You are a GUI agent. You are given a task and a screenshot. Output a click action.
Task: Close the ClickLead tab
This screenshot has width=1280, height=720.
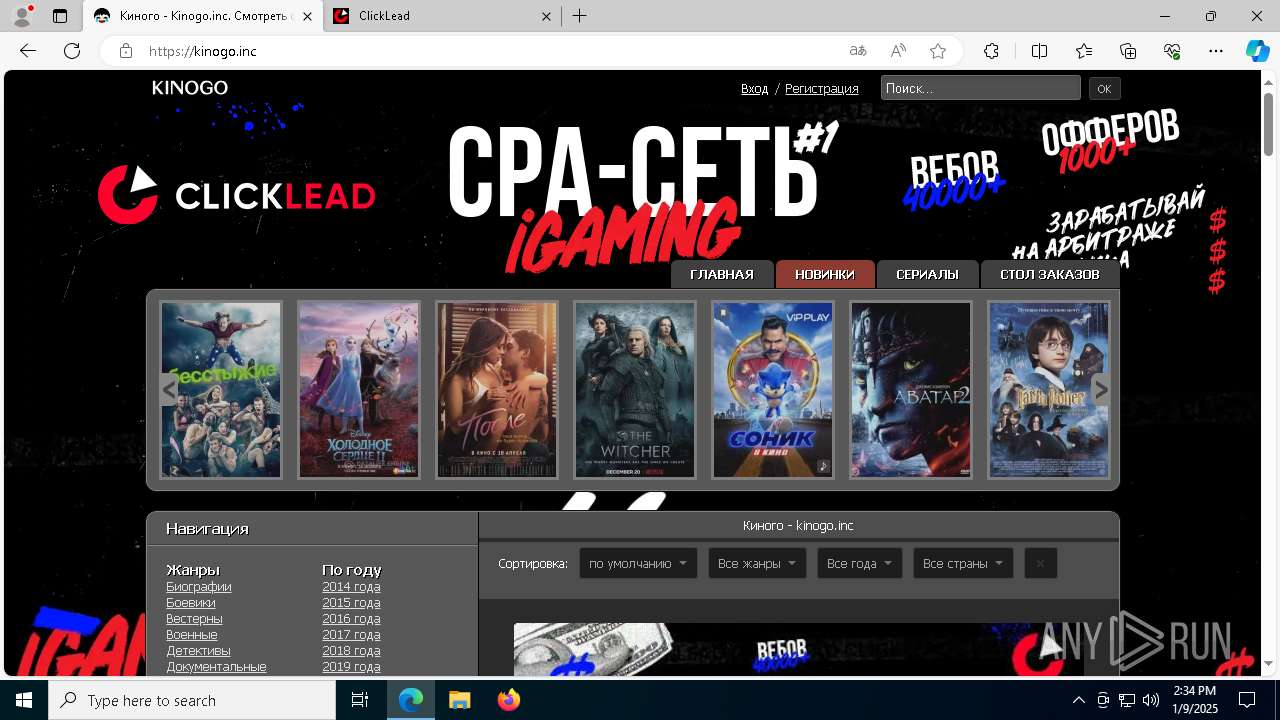point(547,16)
